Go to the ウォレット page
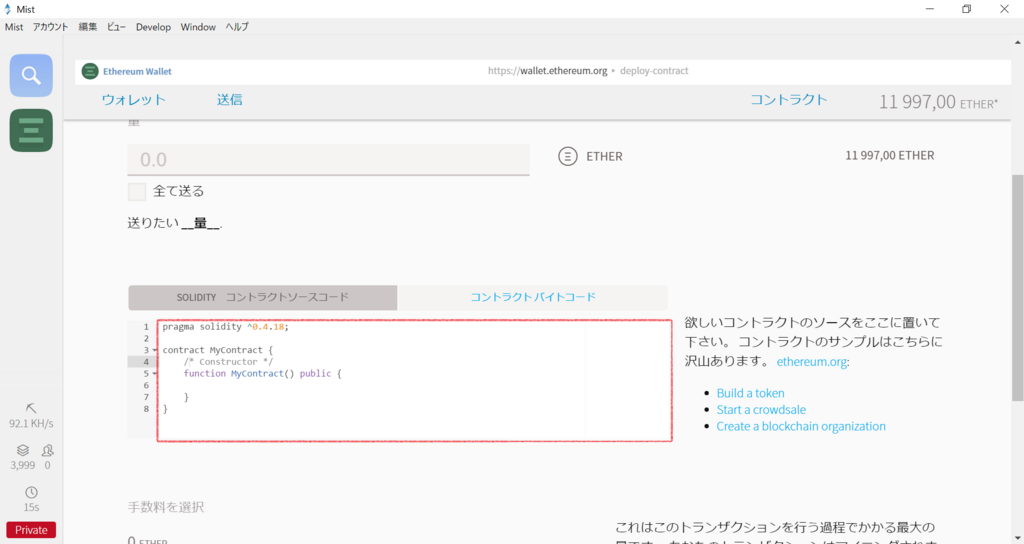The image size is (1024, 544). [x=133, y=100]
